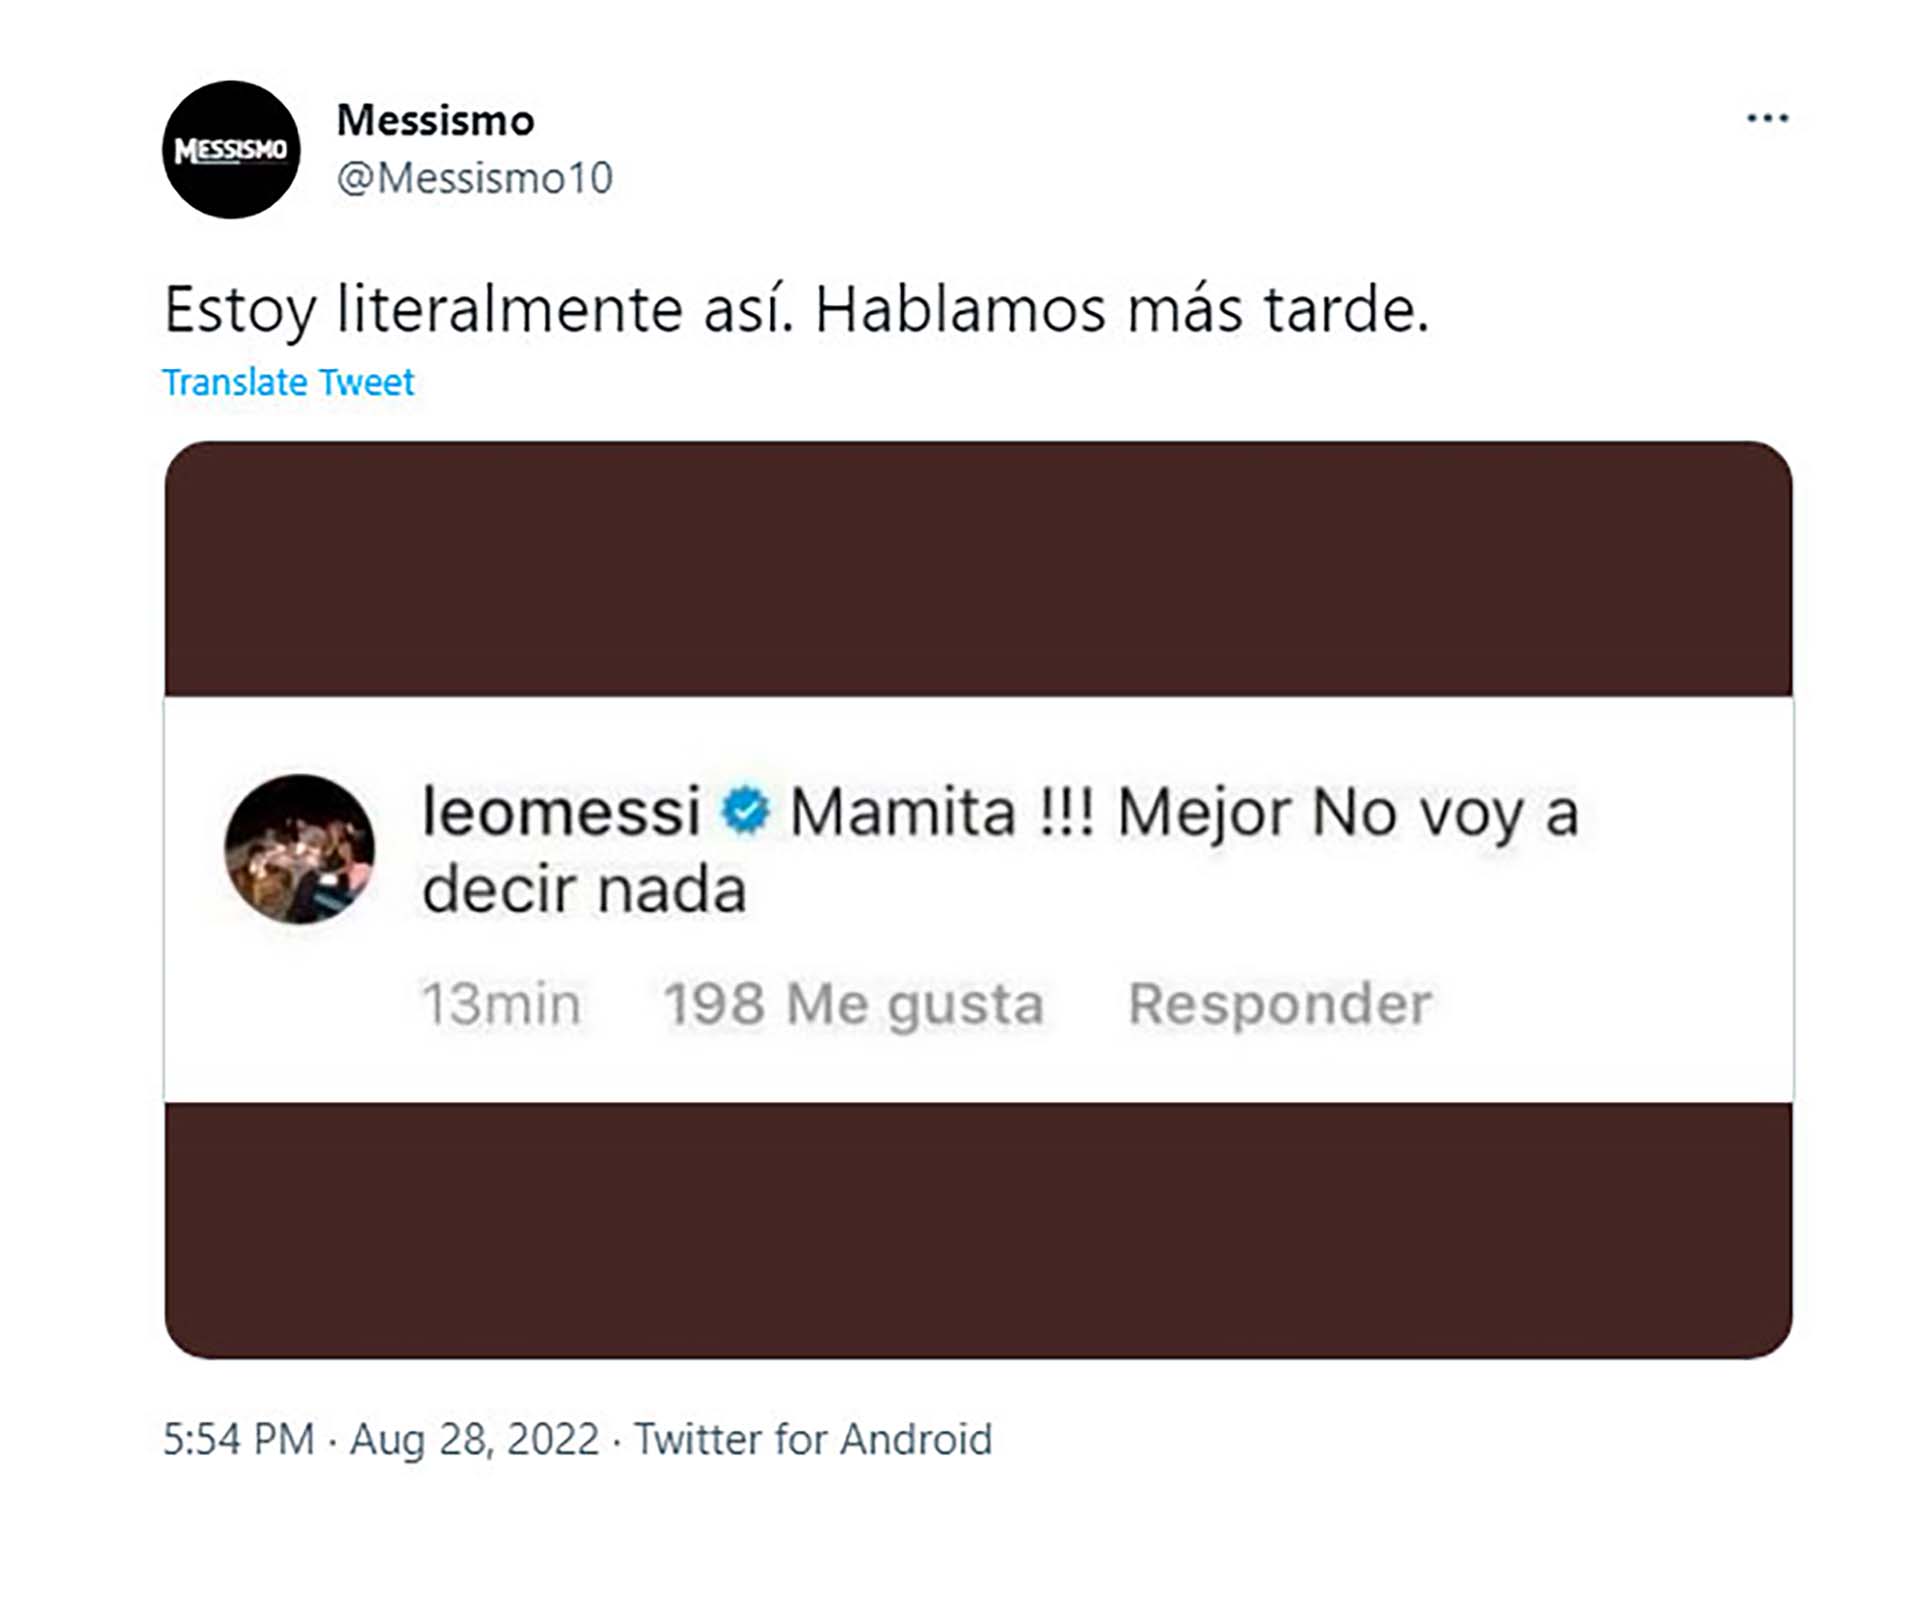
Task: Open the three-dot more options menu
Action: coord(1767,119)
